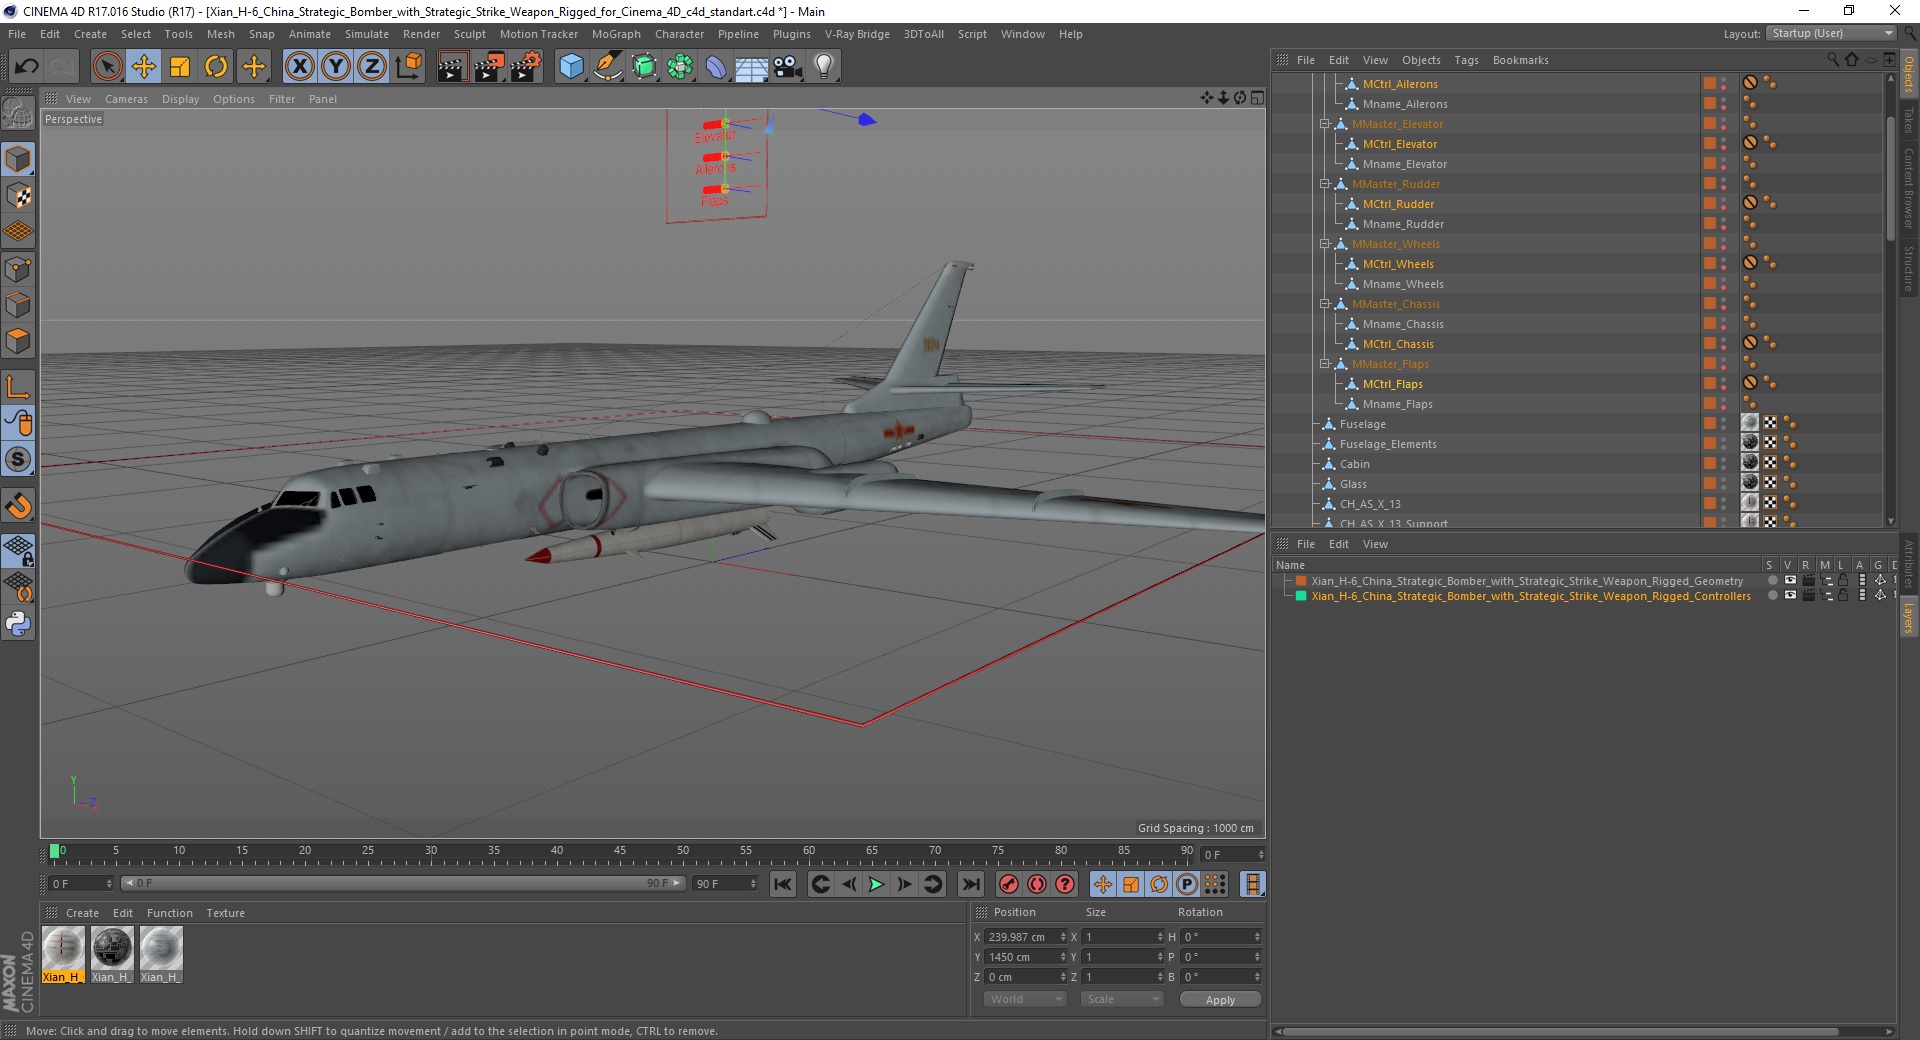Switch to Texture mode checker icon
The height and width of the screenshot is (1040, 1920).
point(18,196)
